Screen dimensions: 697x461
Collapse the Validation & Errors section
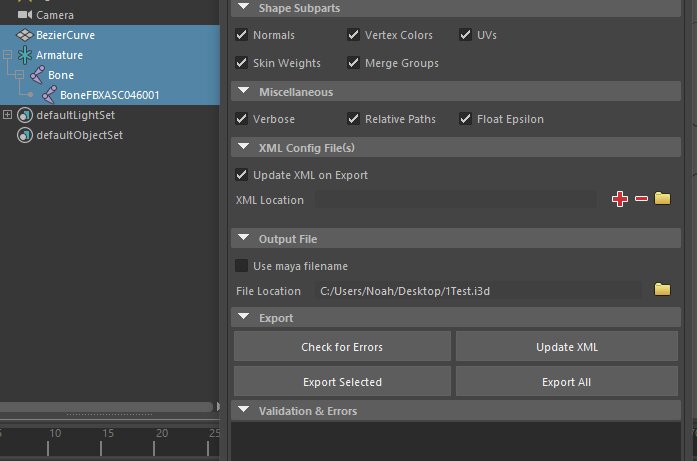click(x=241, y=411)
